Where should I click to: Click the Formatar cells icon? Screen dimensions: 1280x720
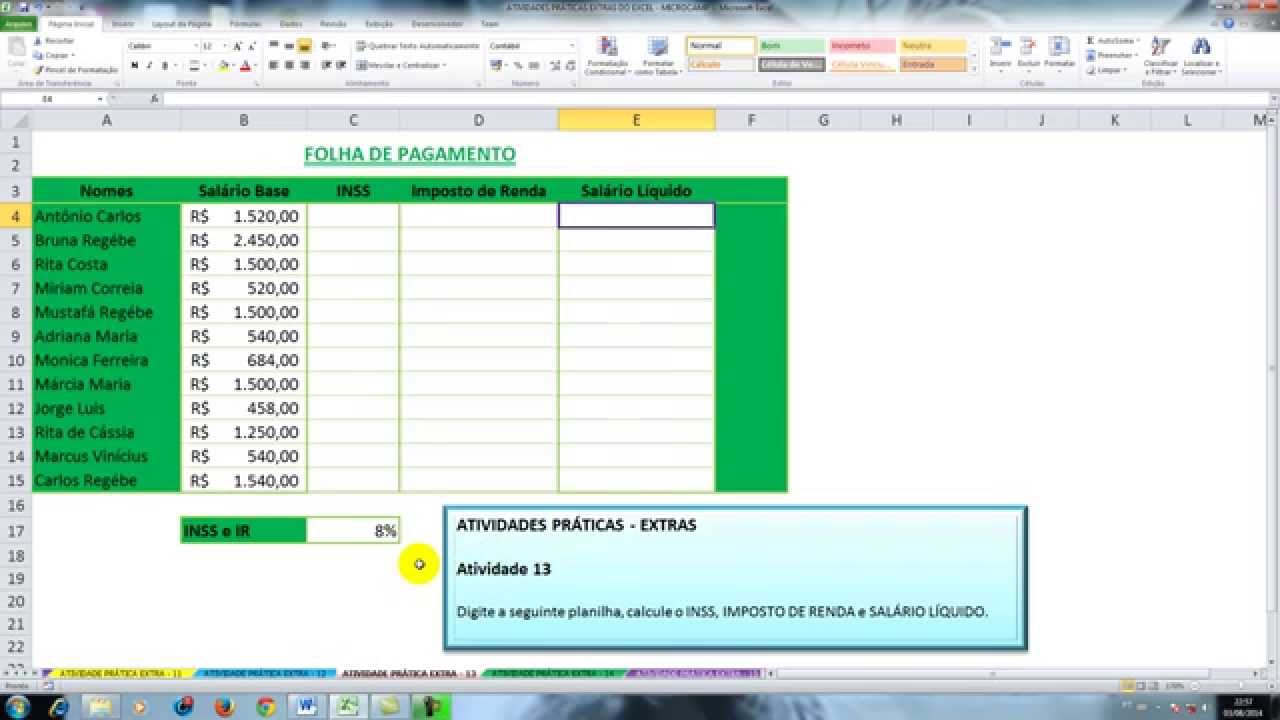[1058, 46]
